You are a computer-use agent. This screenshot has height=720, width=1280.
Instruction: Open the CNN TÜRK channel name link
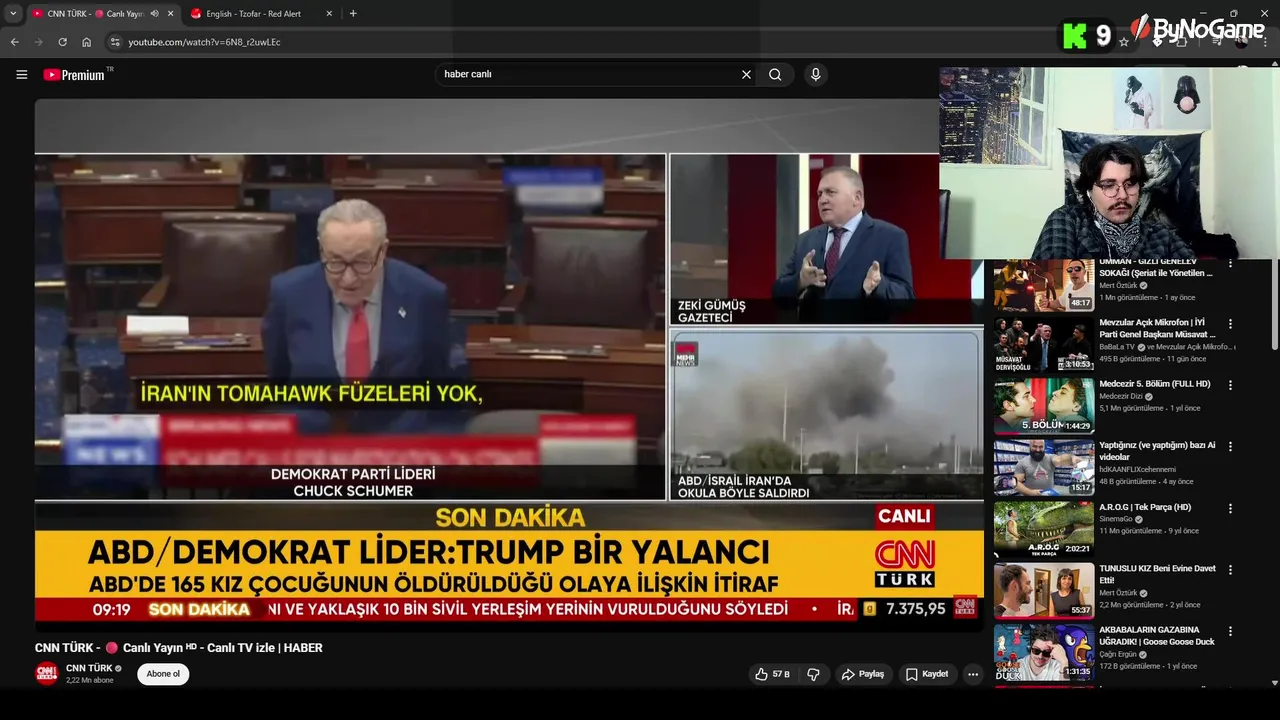(x=89, y=668)
